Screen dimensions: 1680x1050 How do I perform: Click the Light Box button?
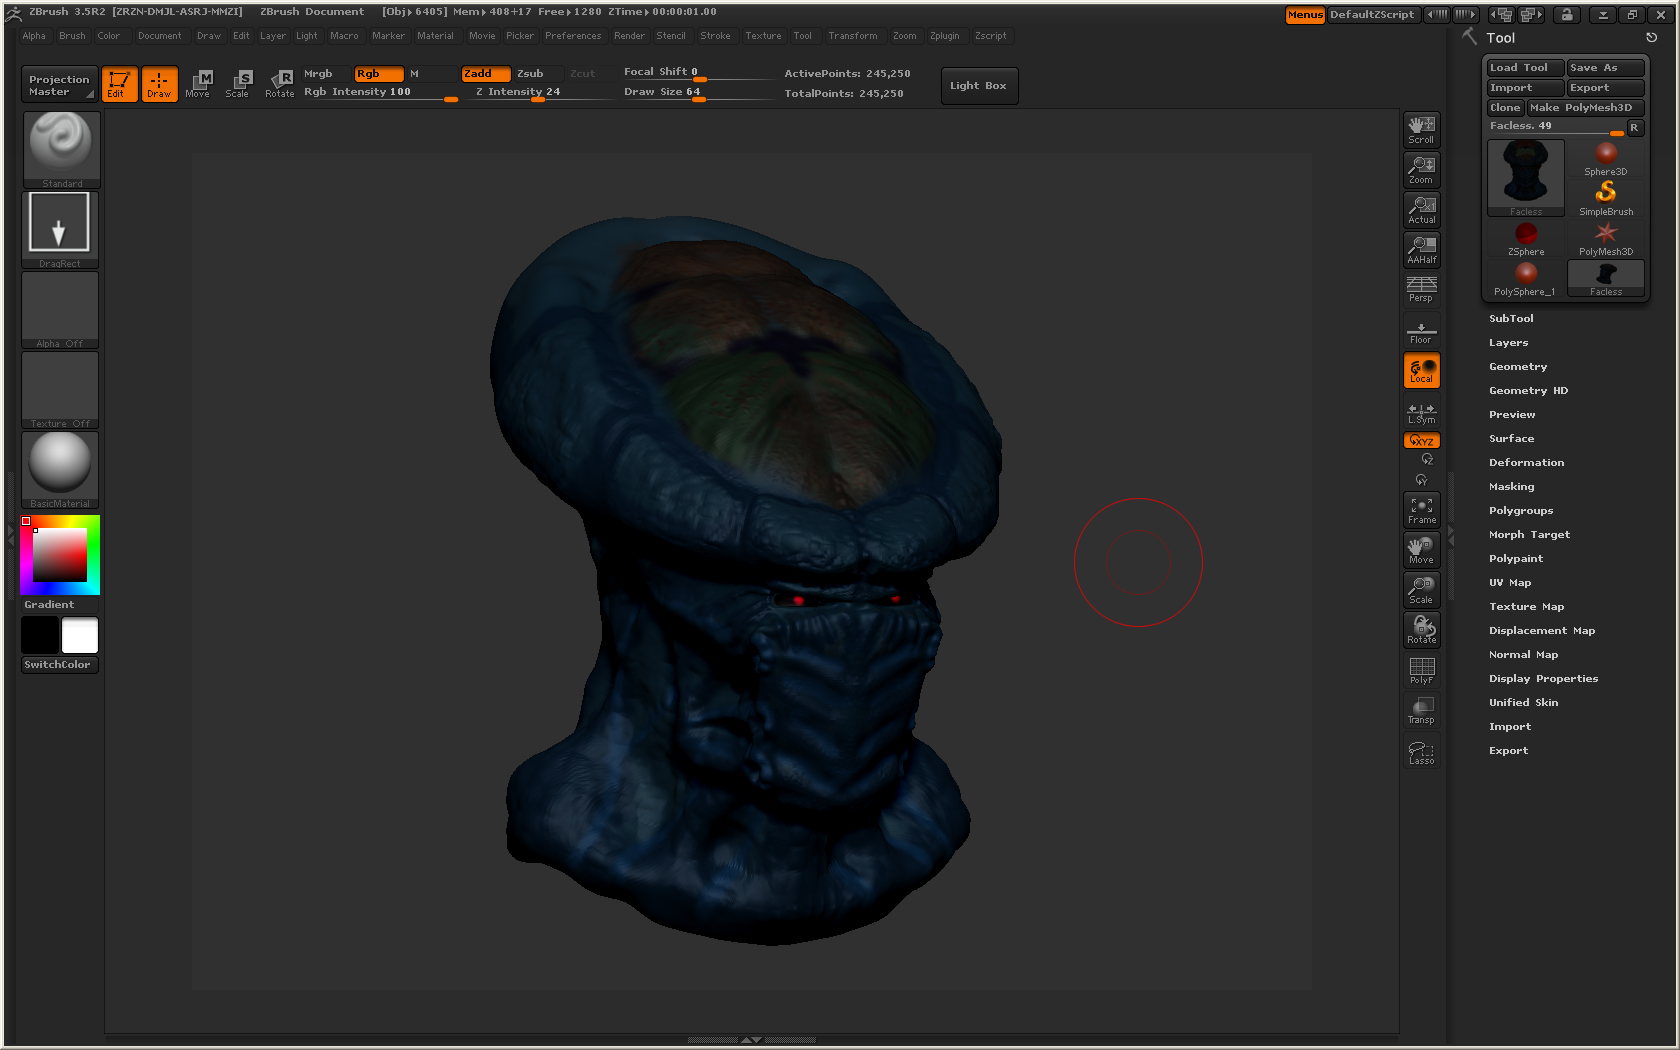(x=978, y=86)
